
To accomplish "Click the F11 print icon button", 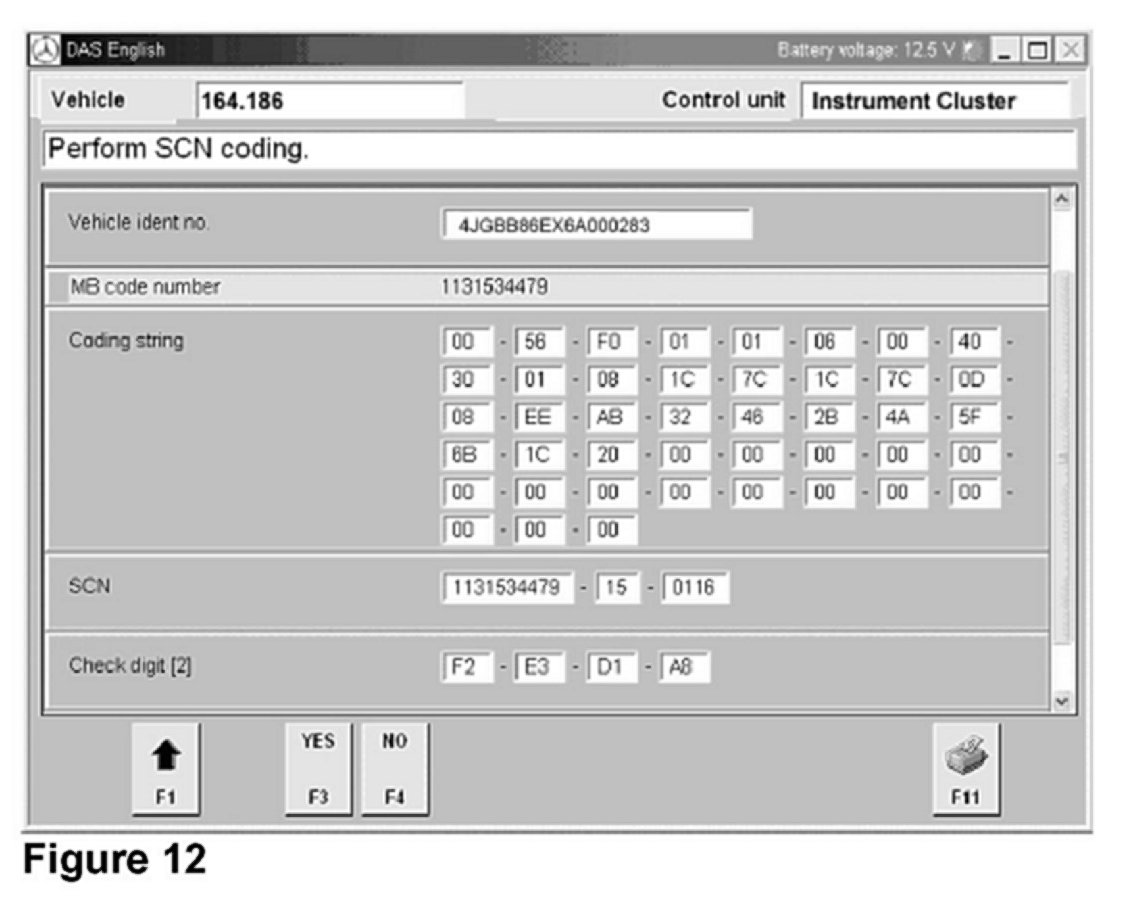I will pyautogui.click(x=965, y=767).
